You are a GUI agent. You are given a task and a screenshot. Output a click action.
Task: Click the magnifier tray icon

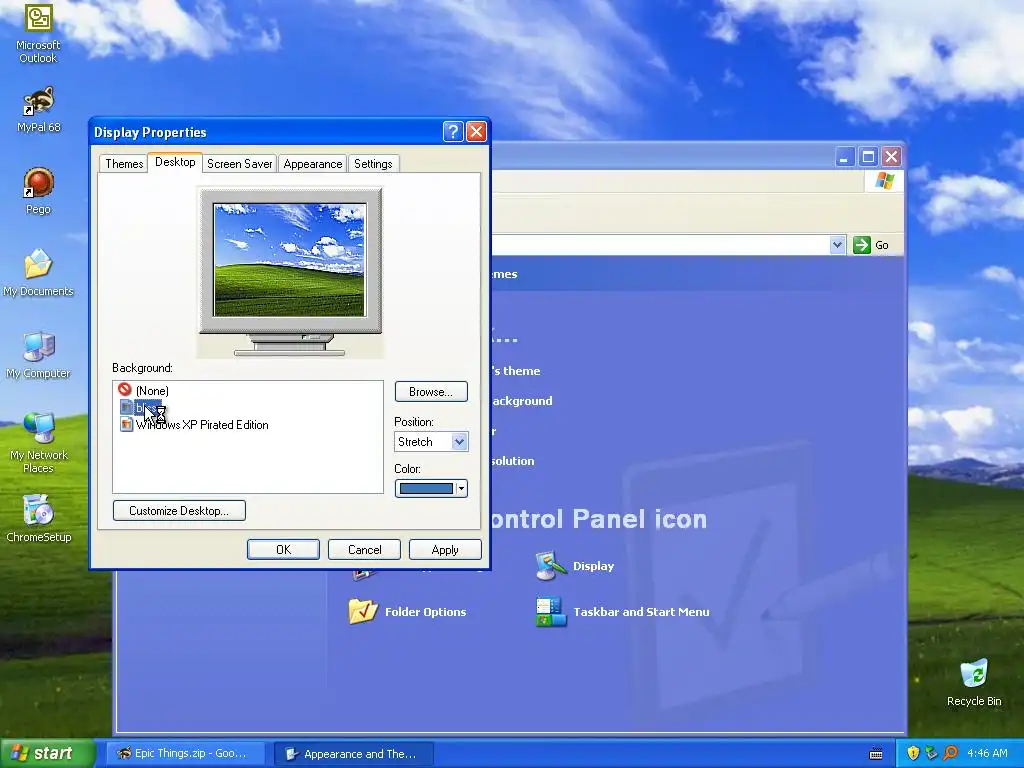click(x=950, y=753)
